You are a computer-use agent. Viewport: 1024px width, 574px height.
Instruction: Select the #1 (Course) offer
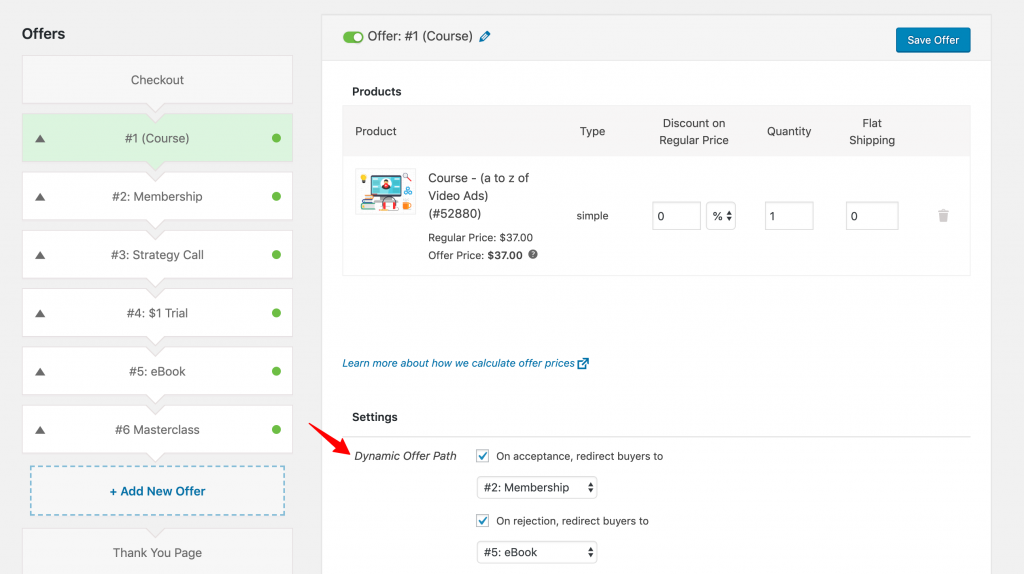tap(157, 138)
